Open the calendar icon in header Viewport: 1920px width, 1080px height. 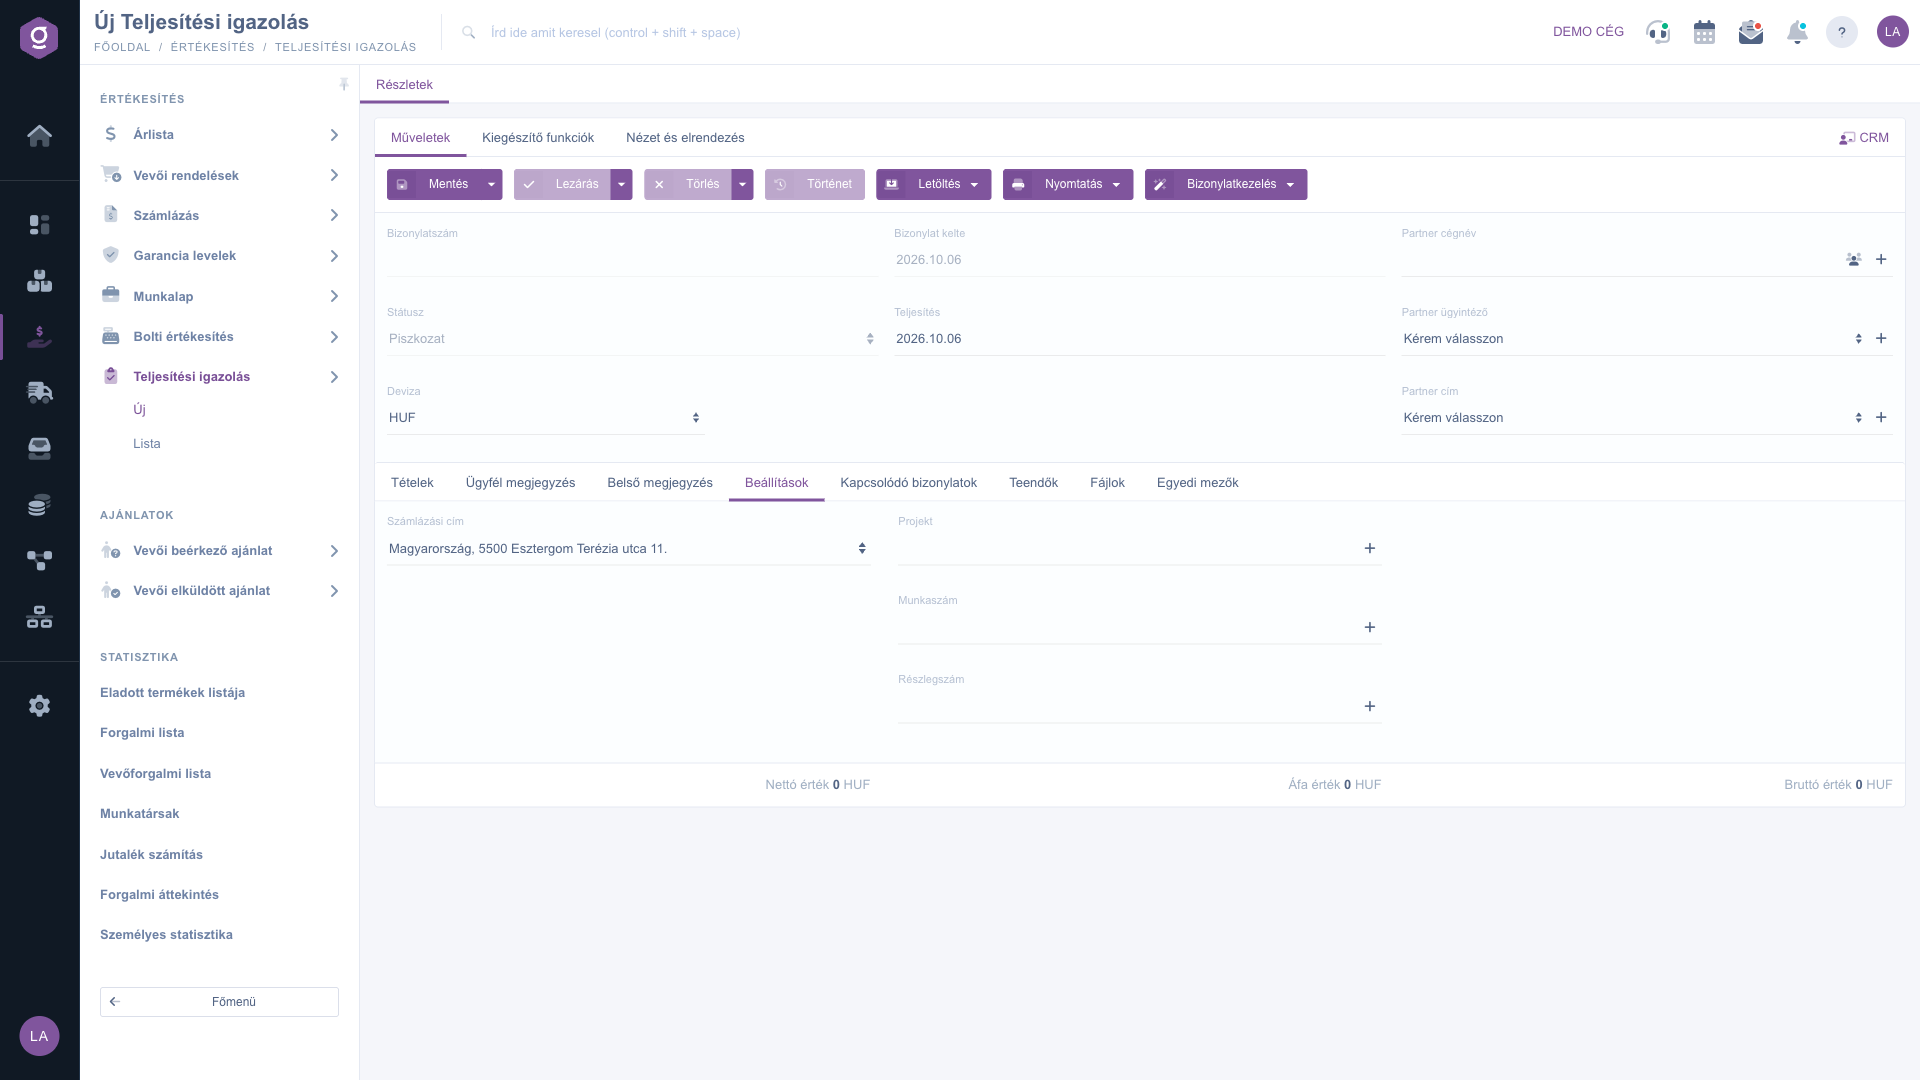pyautogui.click(x=1704, y=32)
